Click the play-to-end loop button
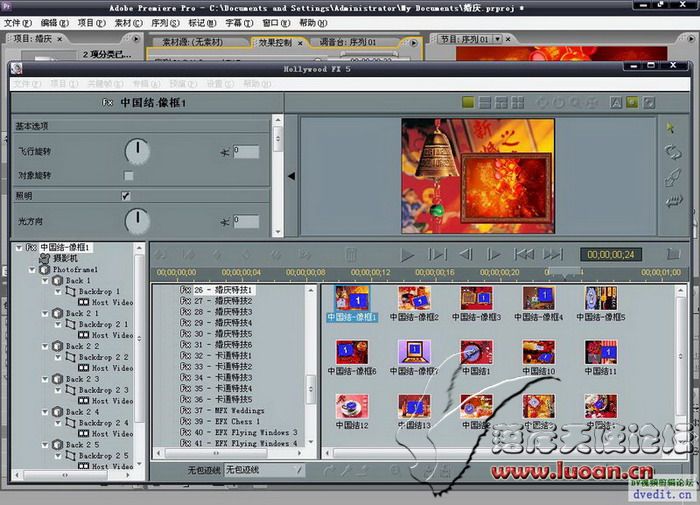This screenshot has height=505, width=700. [x=437, y=255]
